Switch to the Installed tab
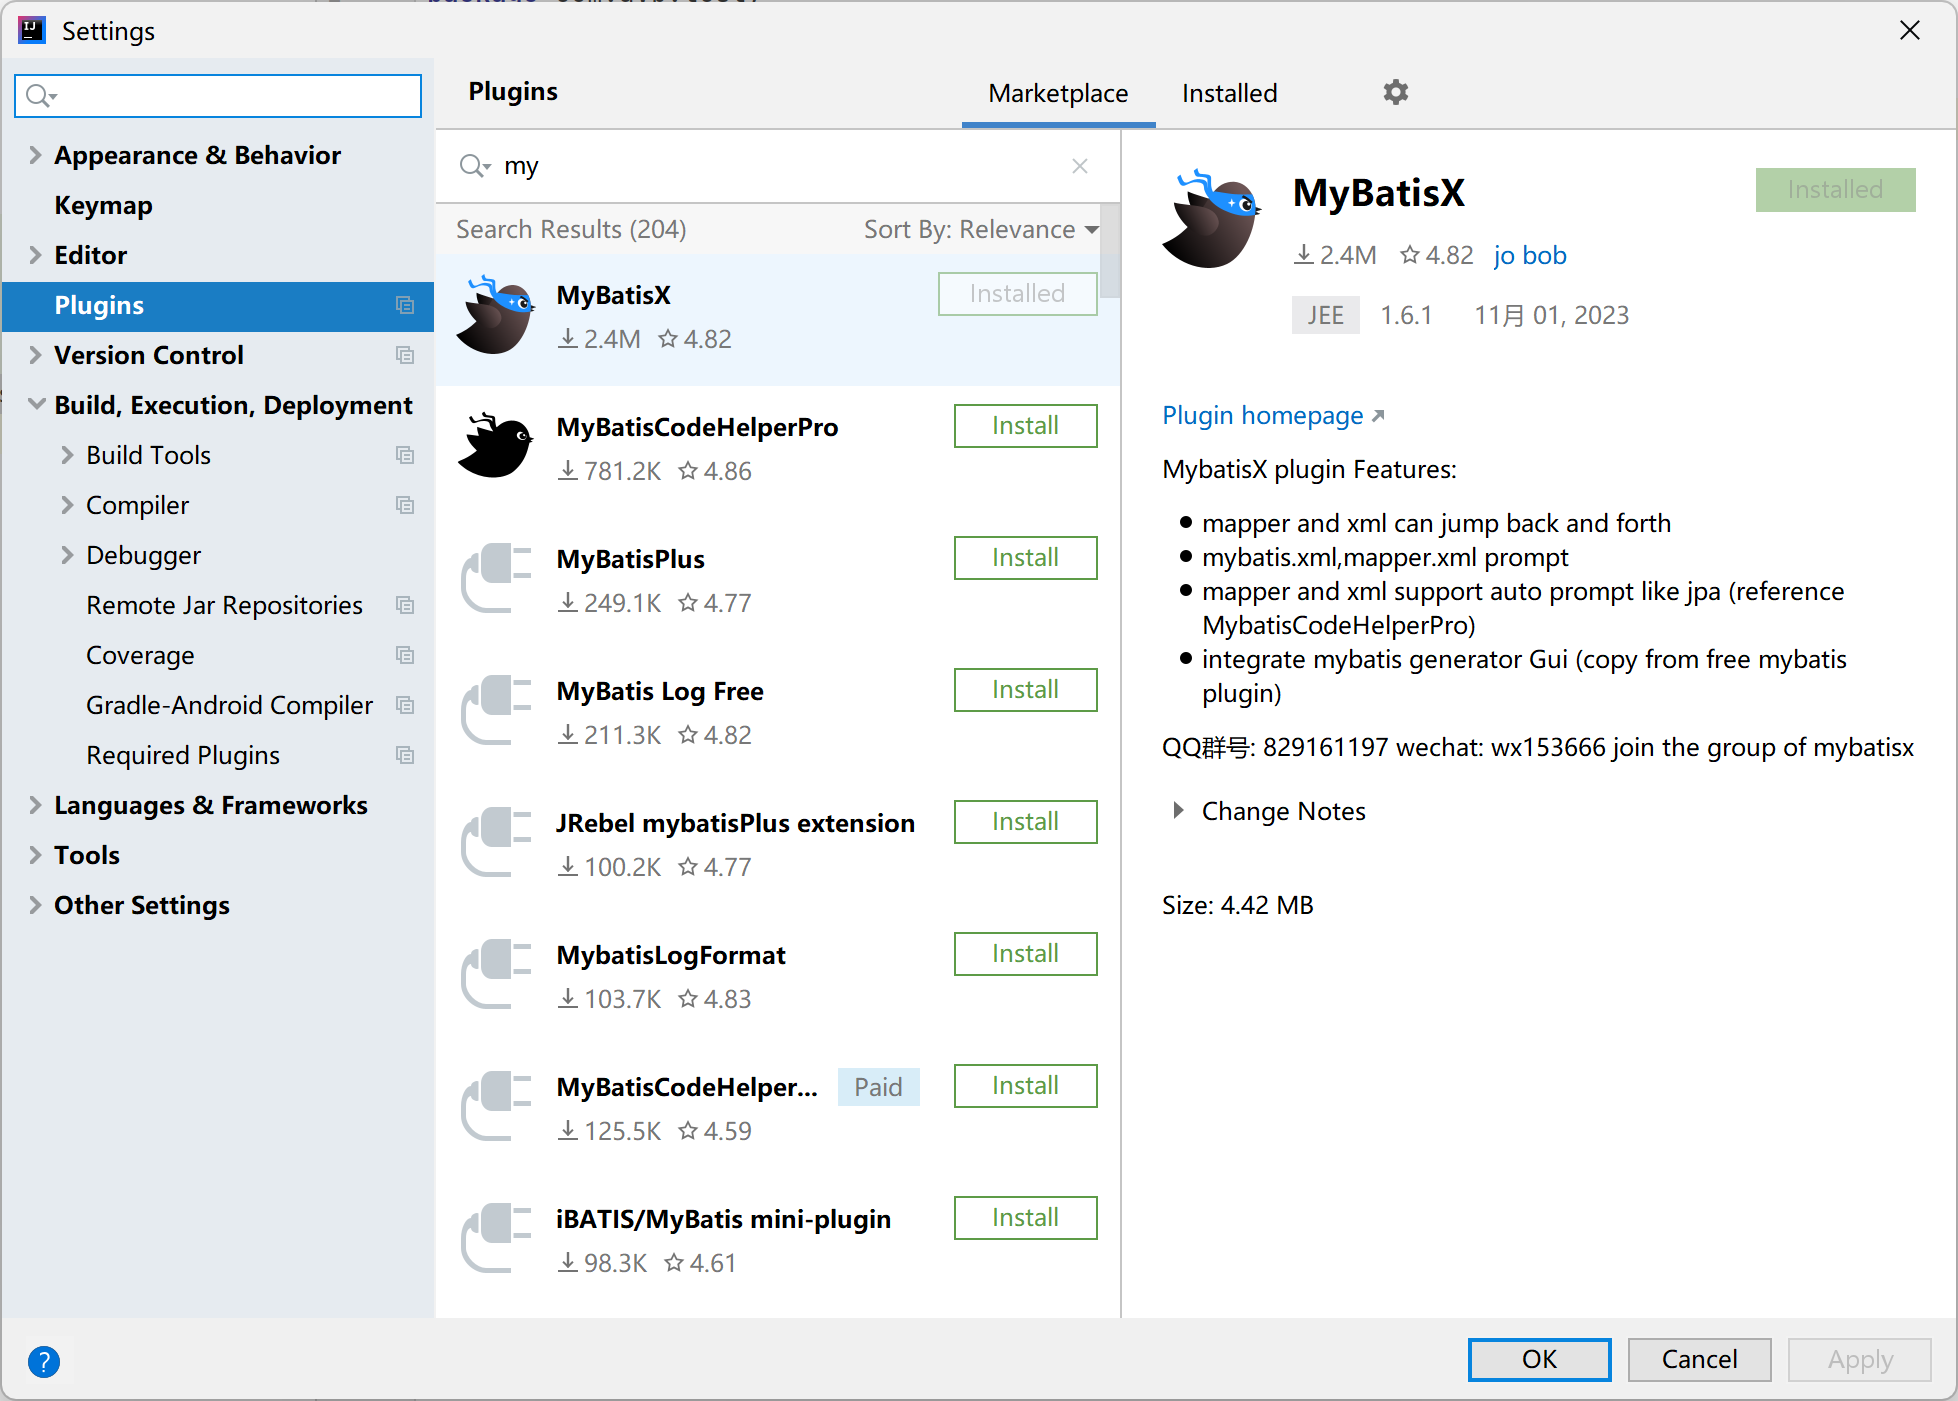 click(1229, 94)
